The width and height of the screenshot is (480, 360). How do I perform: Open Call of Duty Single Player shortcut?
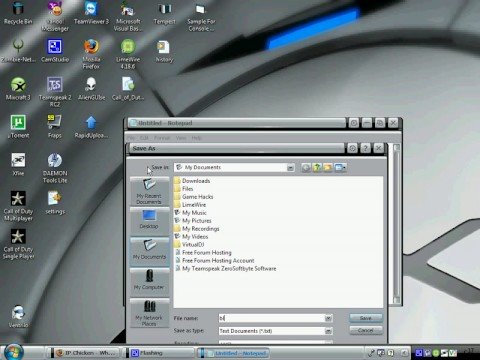pyautogui.click(x=18, y=244)
